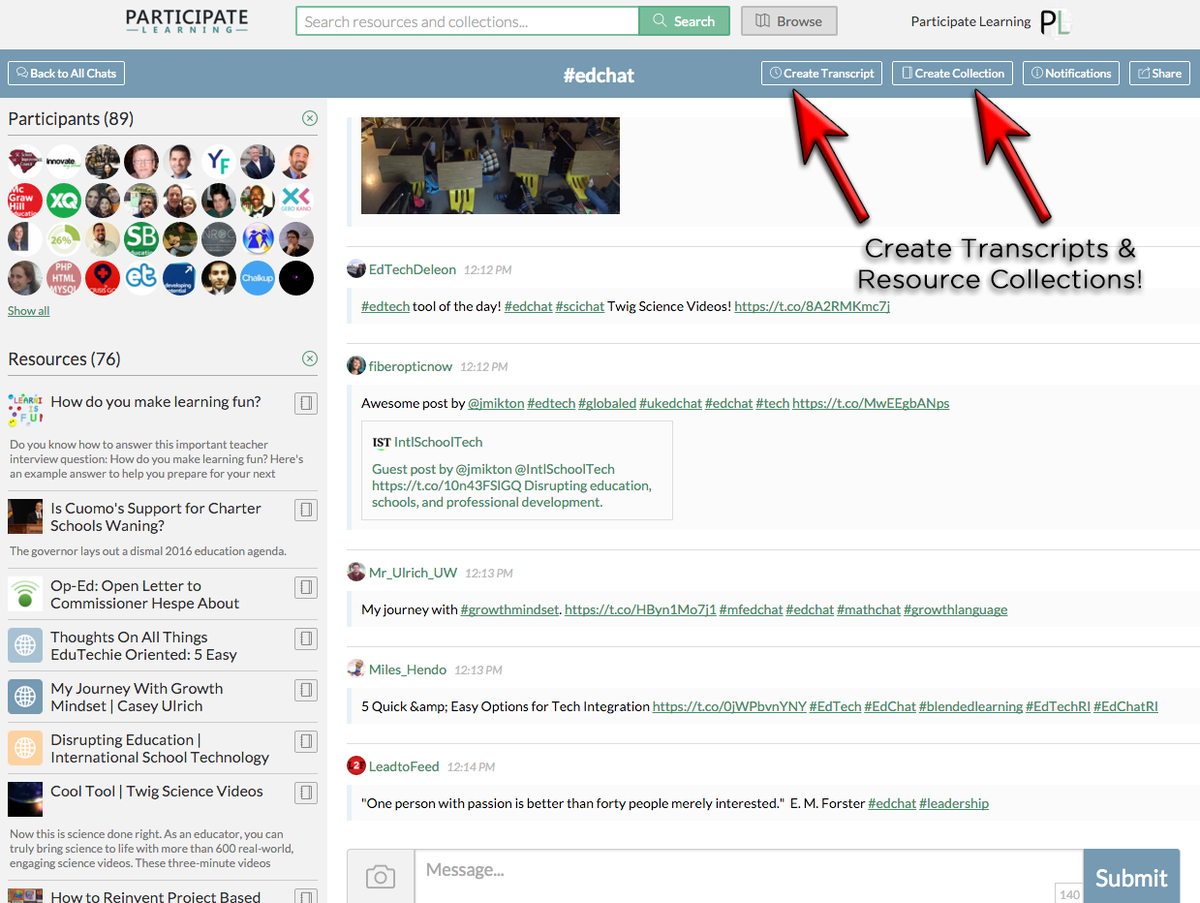
Task: Add the Op-Ed Open Letter resource to collection
Action: [306, 587]
